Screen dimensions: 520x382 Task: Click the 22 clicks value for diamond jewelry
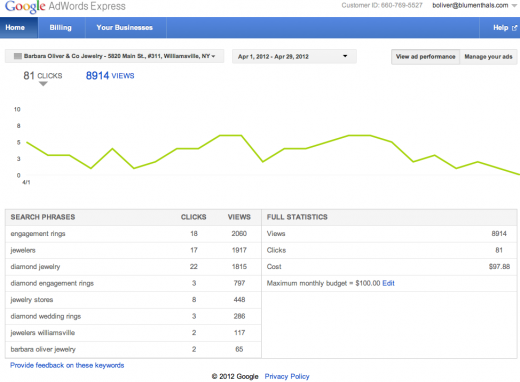pyautogui.click(x=194, y=267)
